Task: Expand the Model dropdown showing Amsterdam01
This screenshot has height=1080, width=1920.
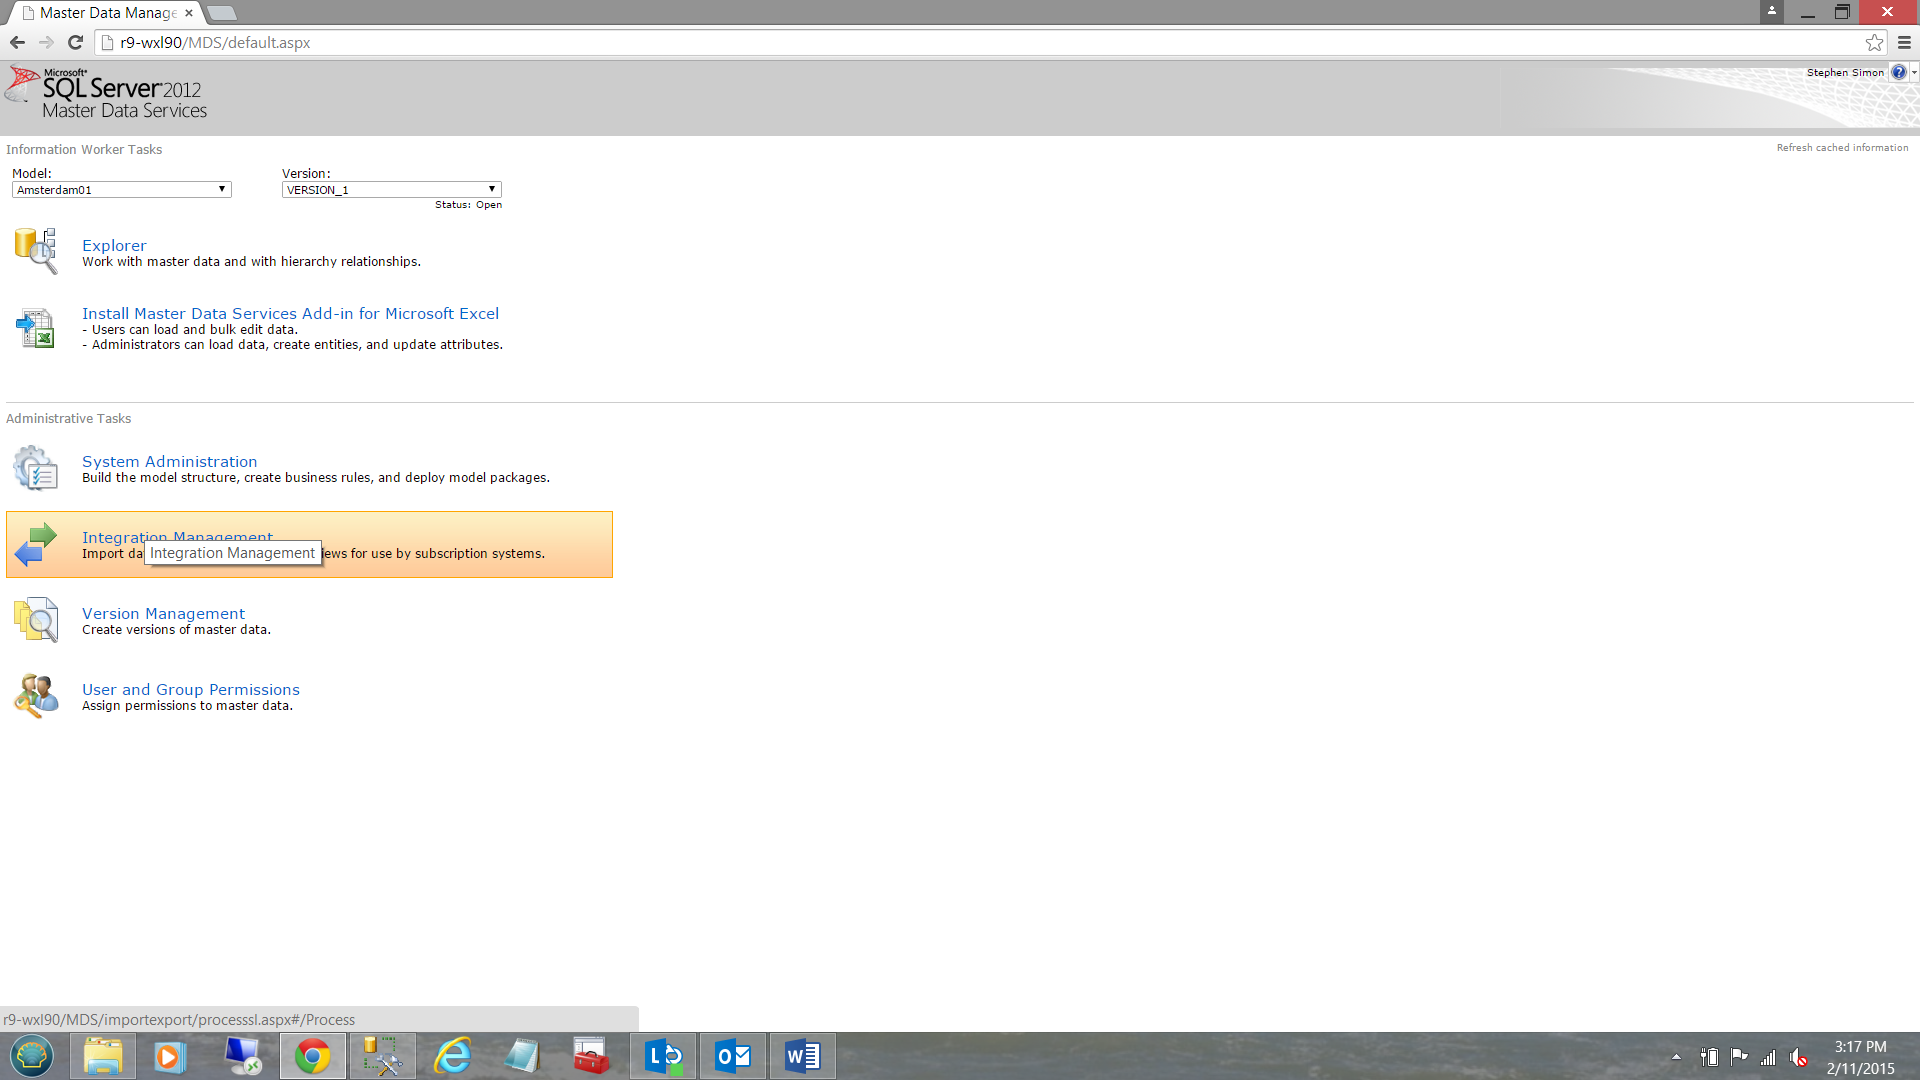Action: [x=121, y=189]
